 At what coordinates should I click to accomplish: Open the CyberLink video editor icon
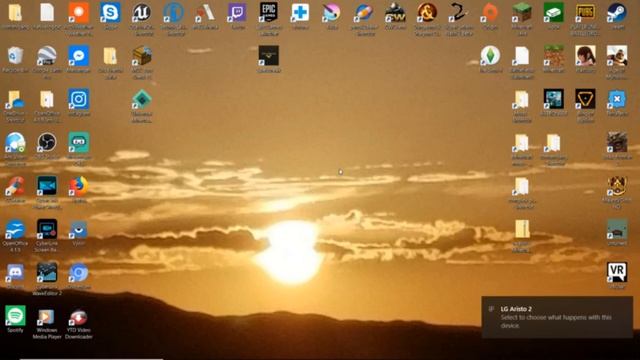click(x=47, y=186)
